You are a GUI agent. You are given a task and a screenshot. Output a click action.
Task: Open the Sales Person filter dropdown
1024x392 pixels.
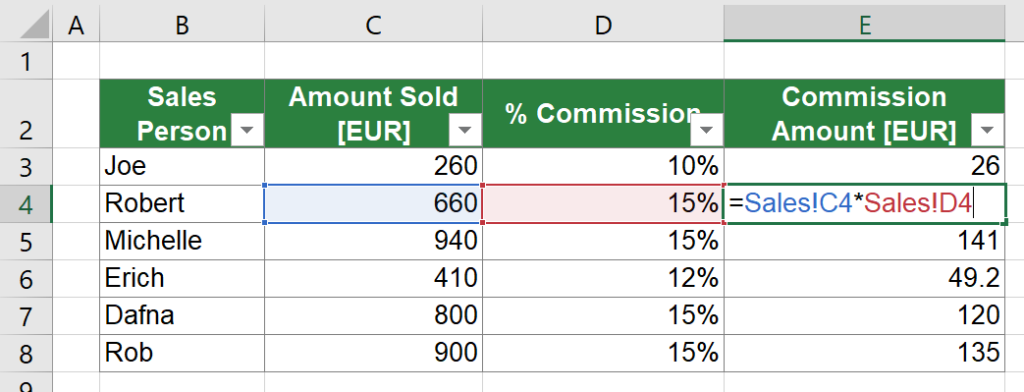point(248,132)
